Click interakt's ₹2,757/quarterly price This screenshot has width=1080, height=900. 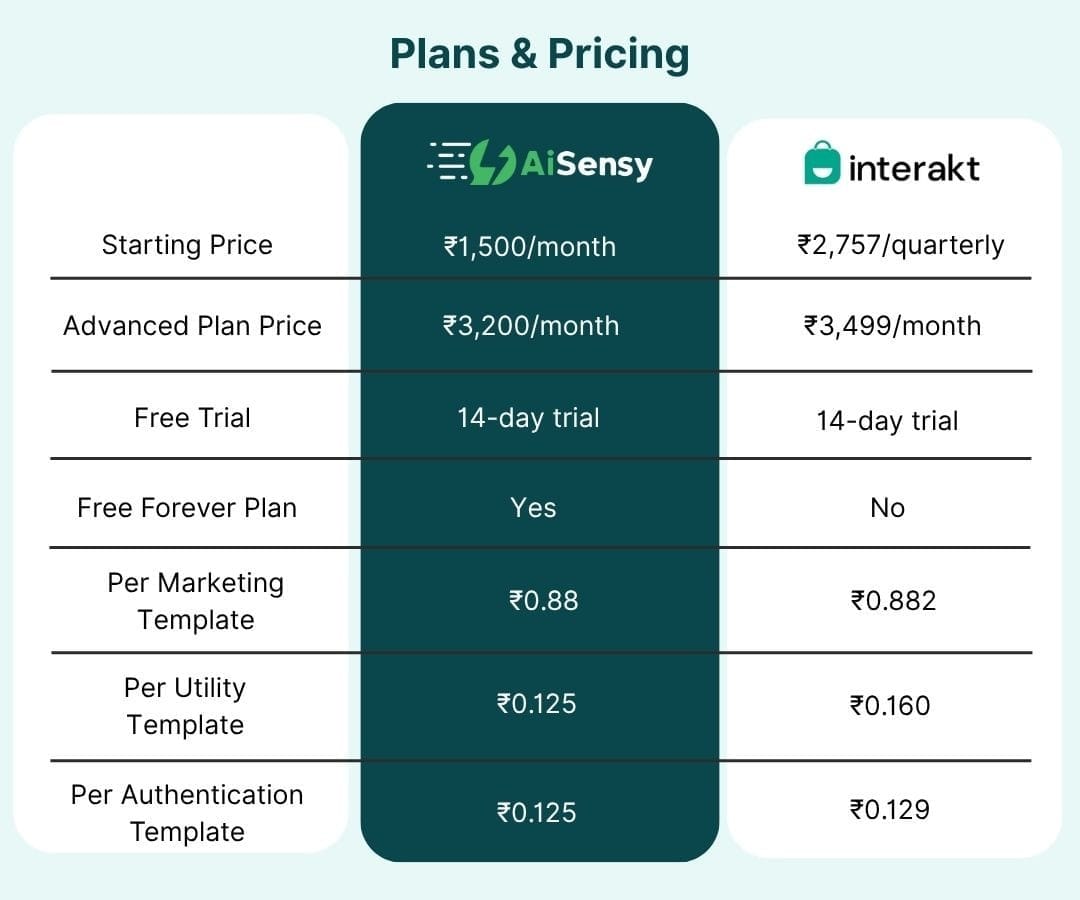tap(900, 245)
